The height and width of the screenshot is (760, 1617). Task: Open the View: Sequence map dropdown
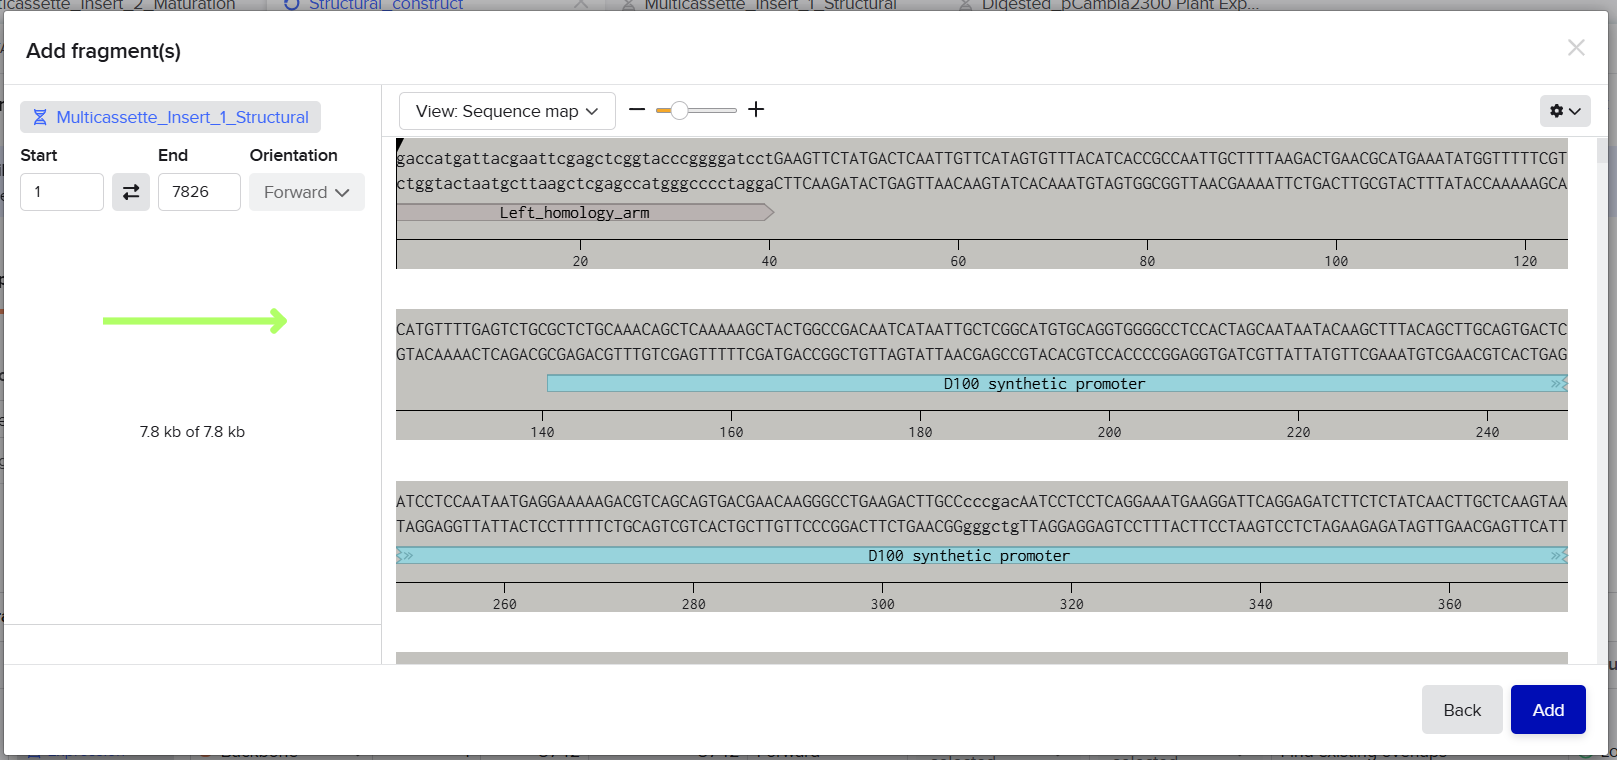507,111
